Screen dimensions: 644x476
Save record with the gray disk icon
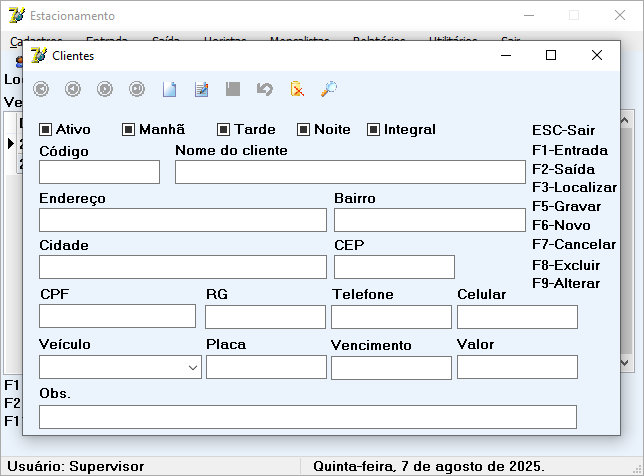(x=233, y=89)
